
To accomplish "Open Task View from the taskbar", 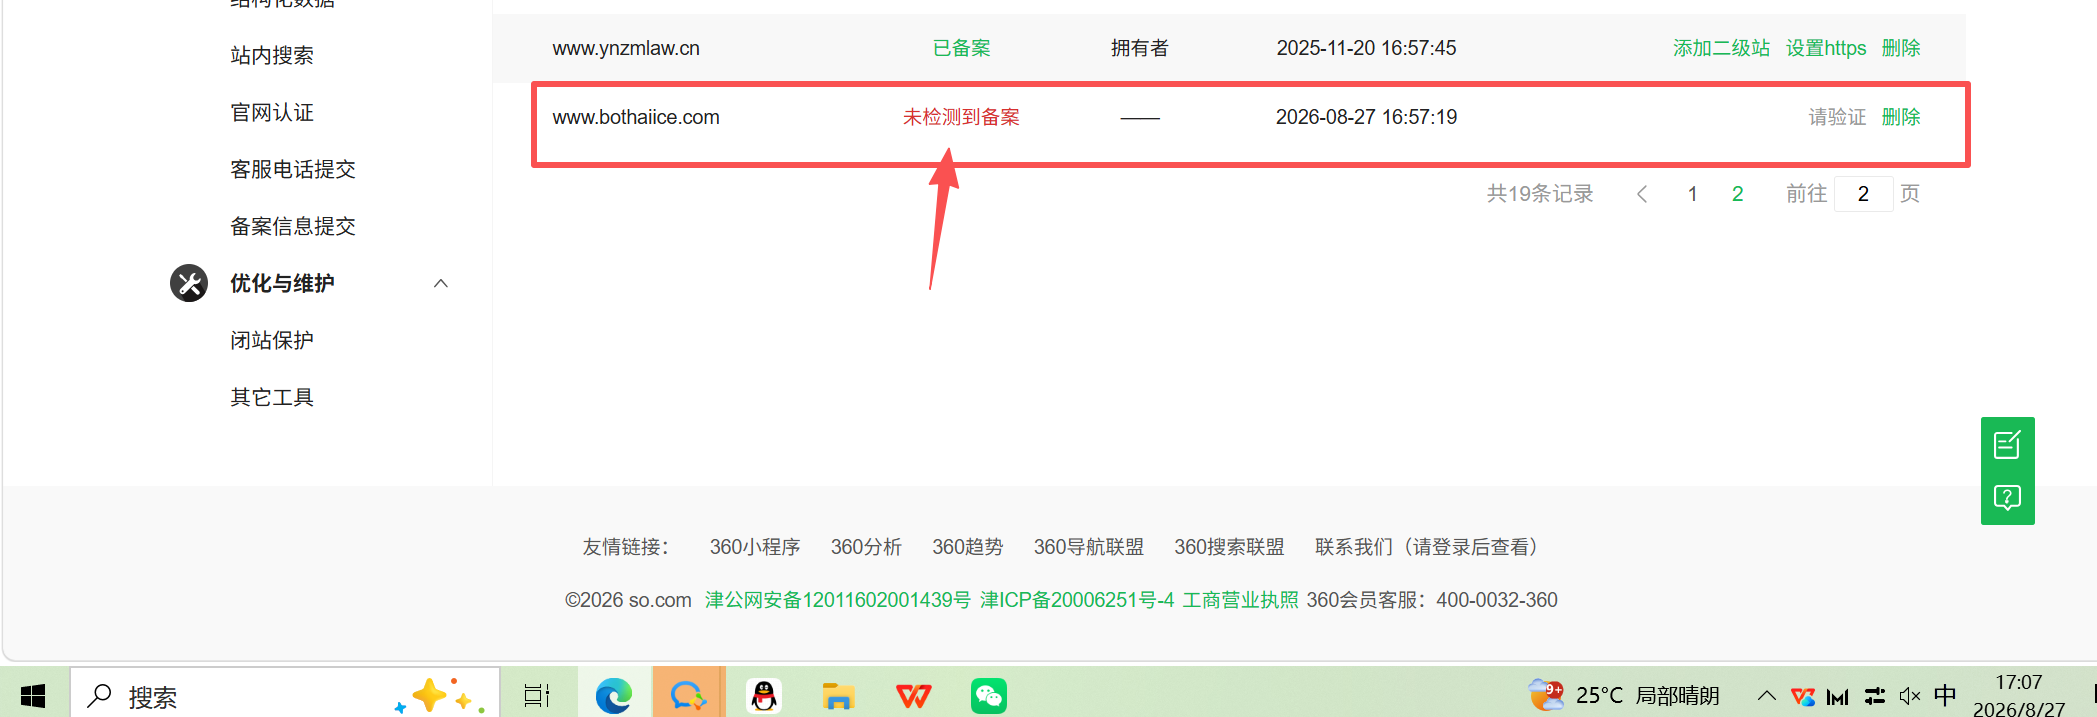I will click(x=537, y=695).
